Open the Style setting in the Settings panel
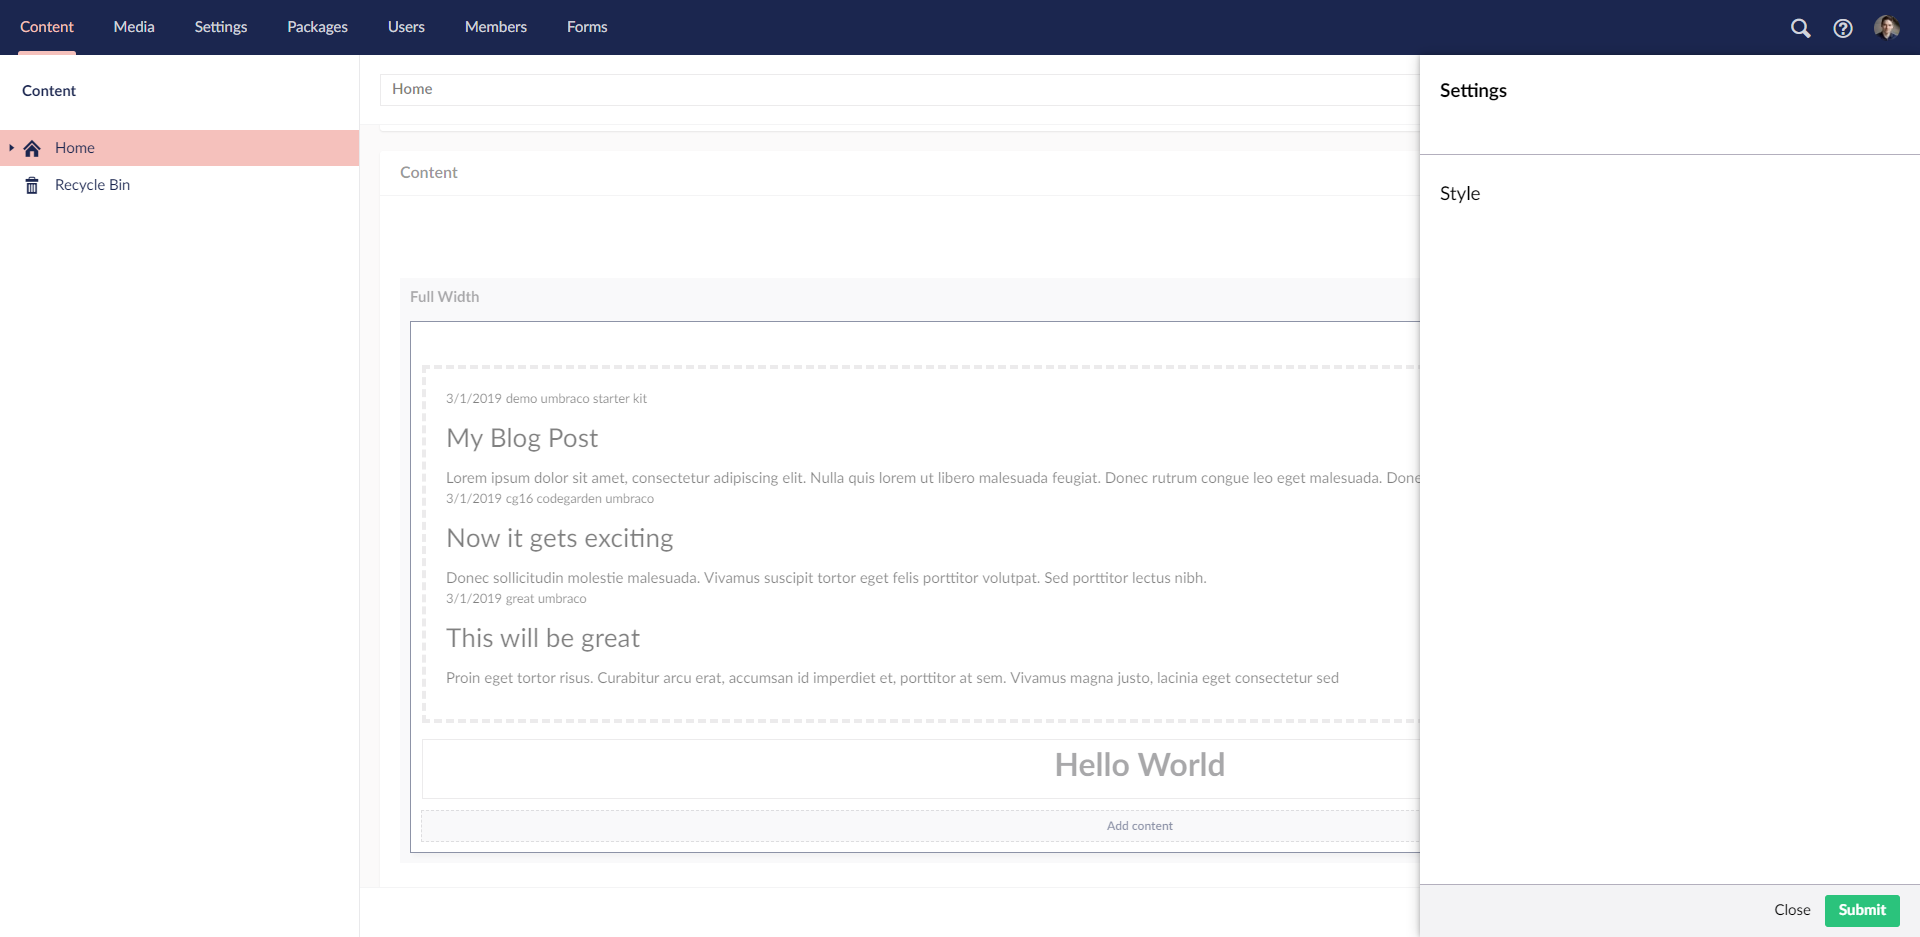 click(1460, 194)
